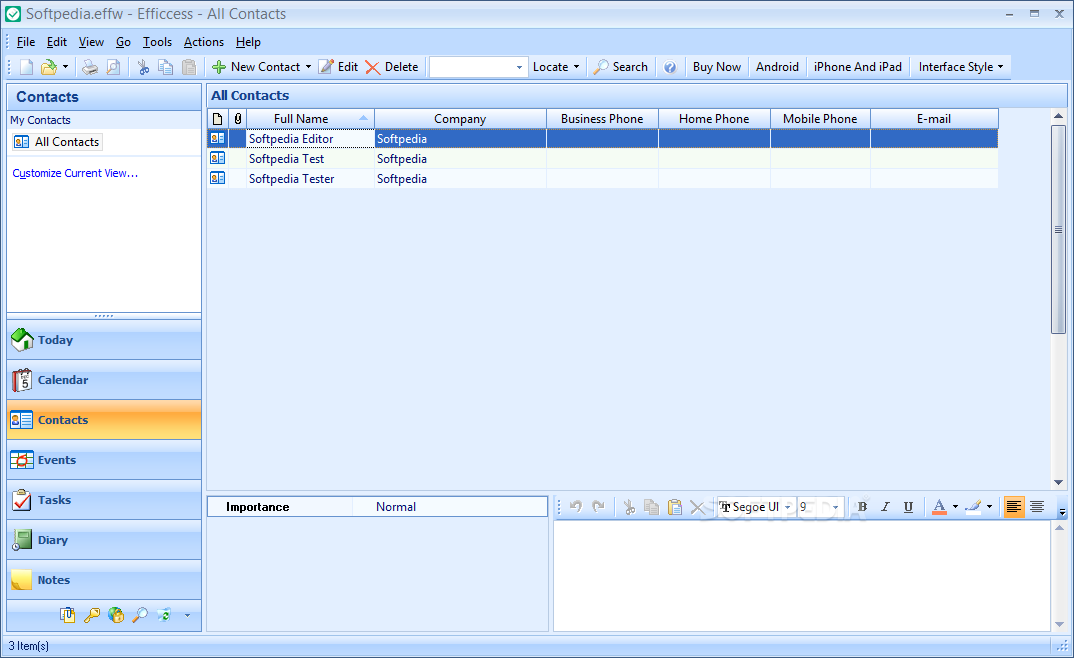Open Password Manager key icon
The width and height of the screenshot is (1074, 658).
(92, 615)
